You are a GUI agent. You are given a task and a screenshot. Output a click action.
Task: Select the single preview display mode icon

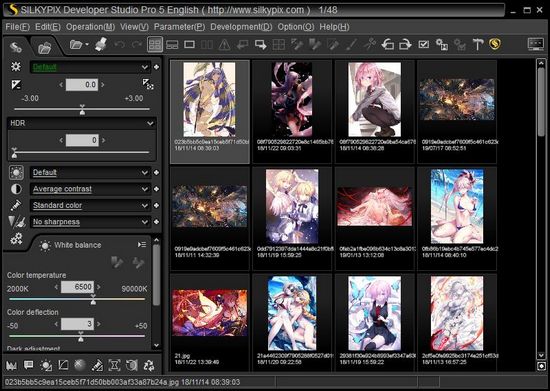tap(189, 45)
